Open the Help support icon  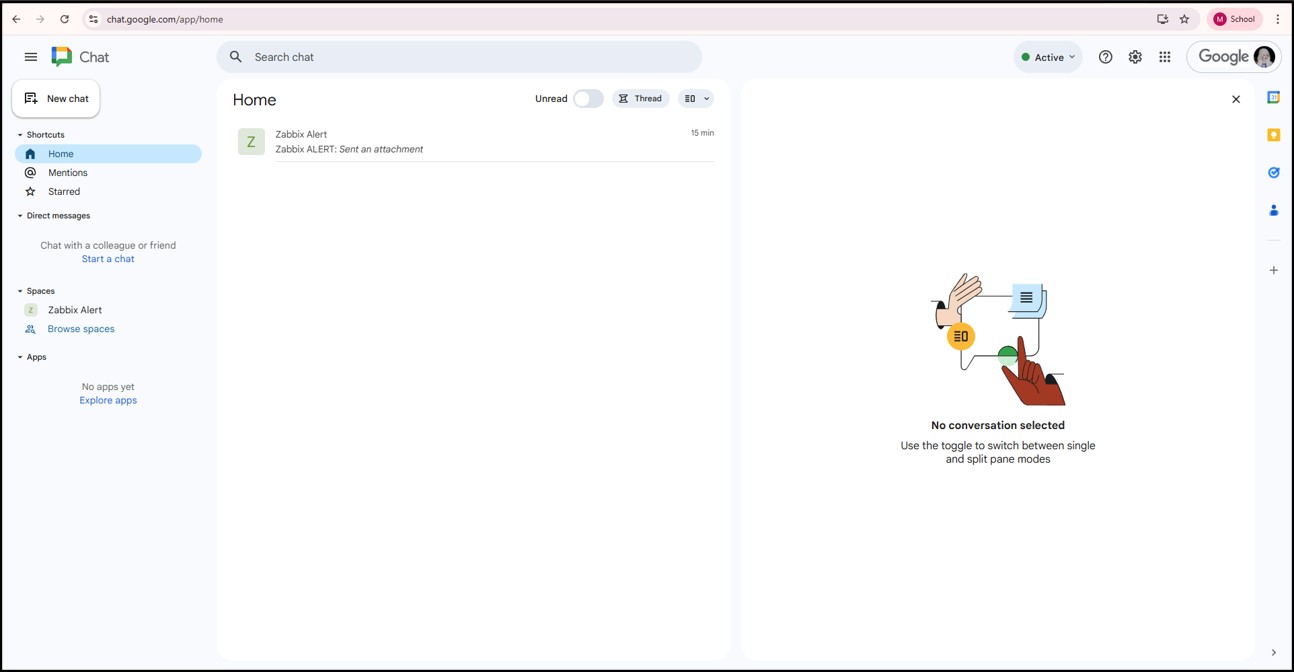pyautogui.click(x=1105, y=57)
